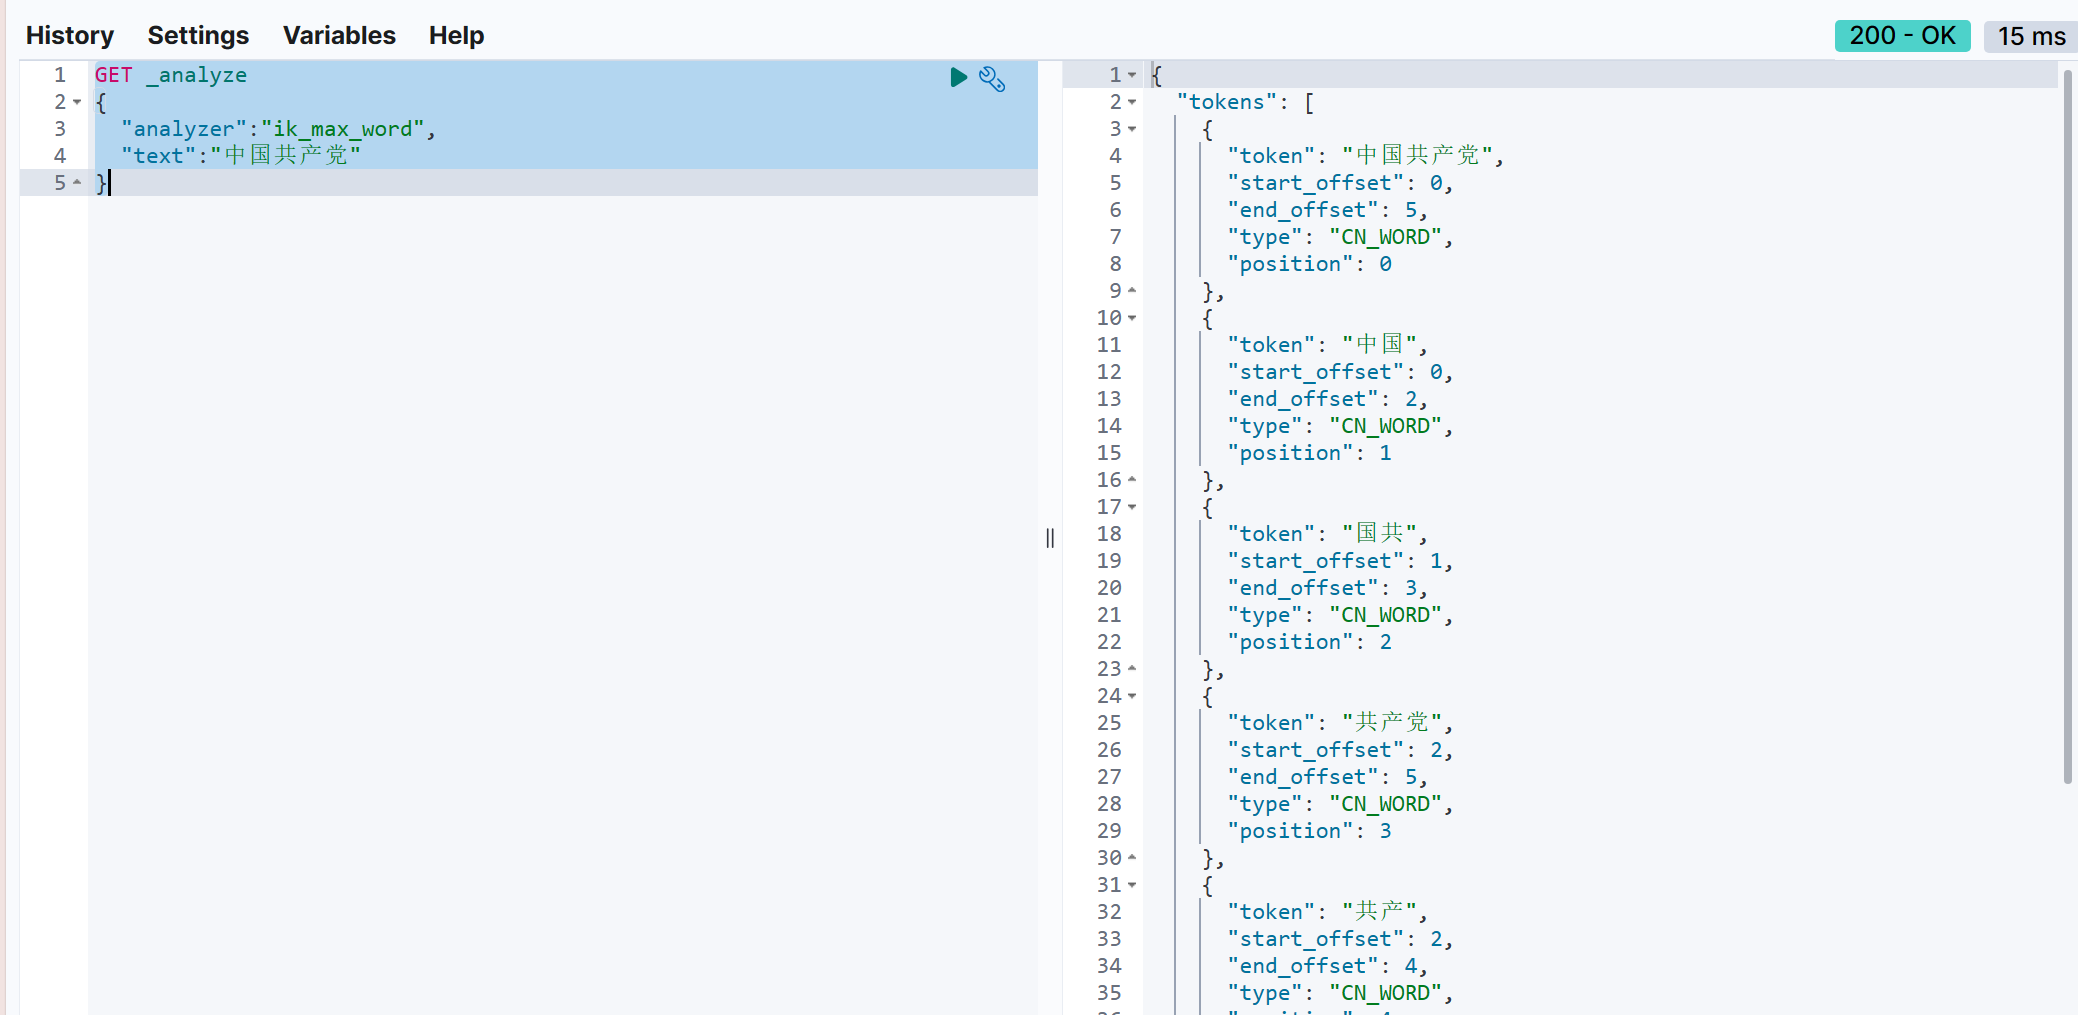Viewport: 2078px width, 1015px height.
Task: Open the History menu
Action: pos(70,36)
